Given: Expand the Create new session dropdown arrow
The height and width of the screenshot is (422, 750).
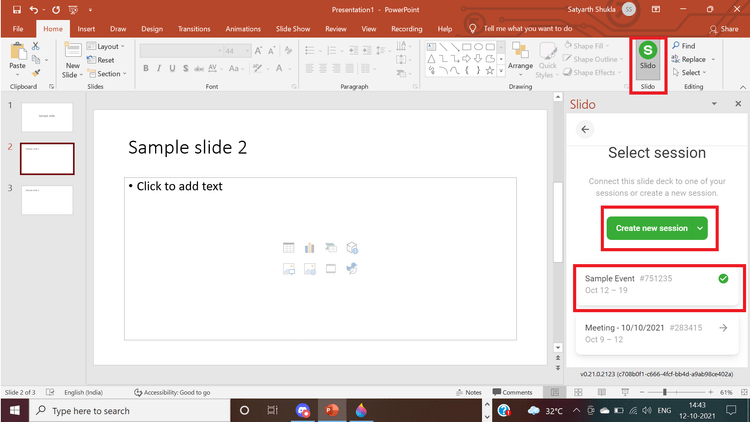Looking at the screenshot, I should point(698,228).
